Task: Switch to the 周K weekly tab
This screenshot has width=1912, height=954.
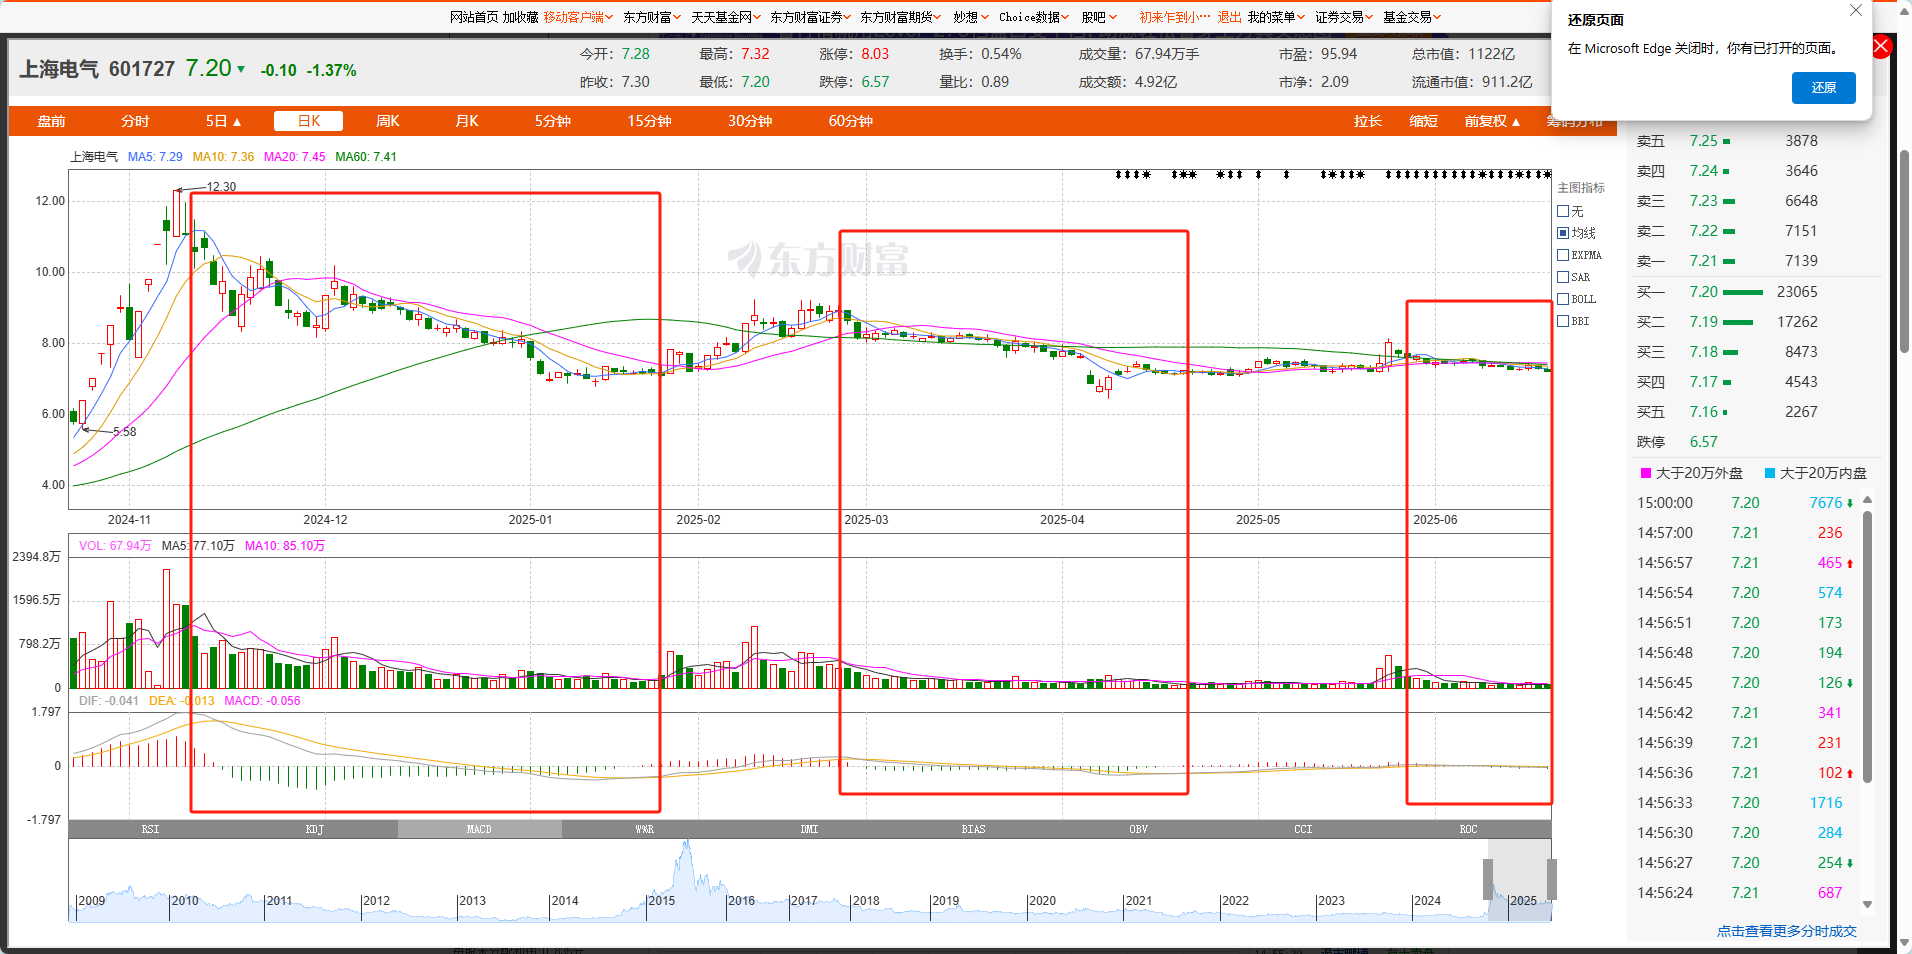Action: 387,121
